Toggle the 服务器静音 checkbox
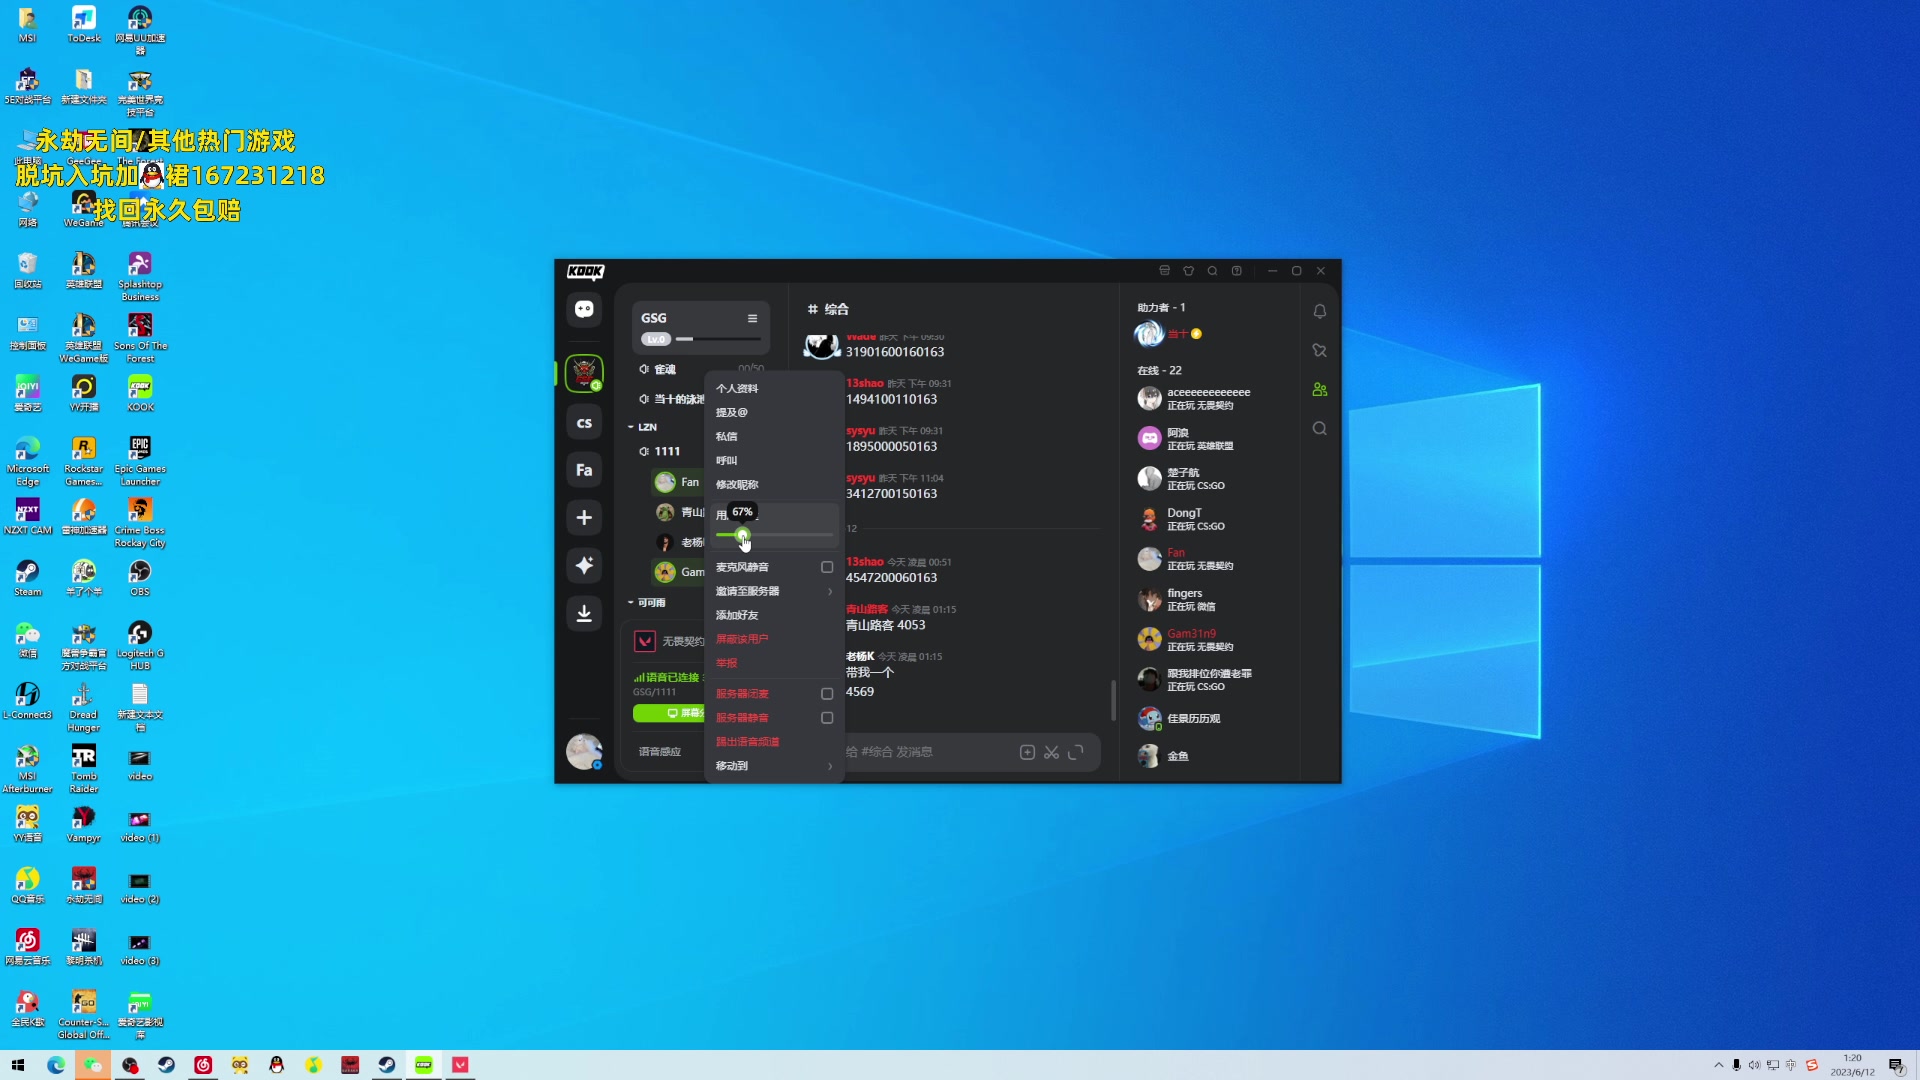1920x1080 pixels. 827,718
